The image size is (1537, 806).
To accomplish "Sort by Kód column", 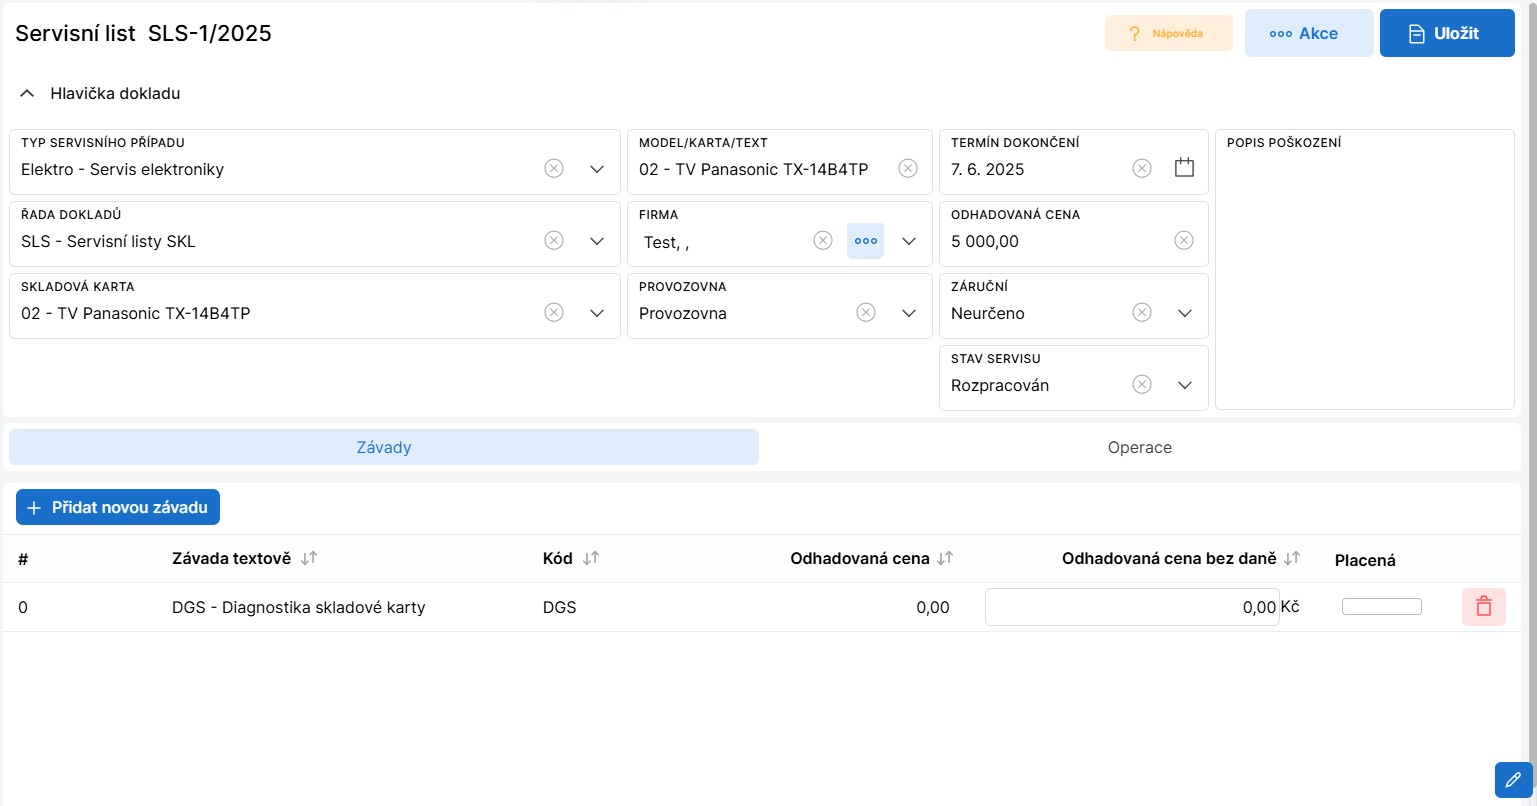I will click(591, 558).
